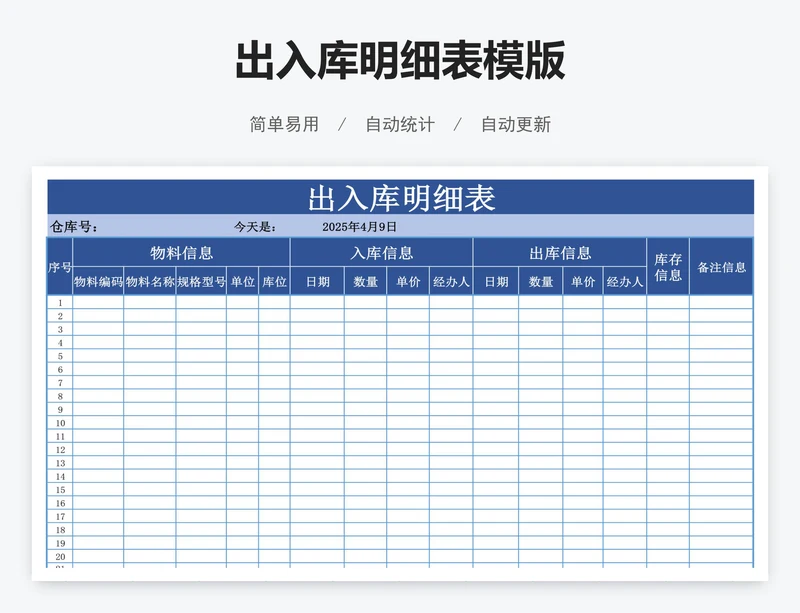Viewport: 800px width, 613px height.
Task: Select the date cell 2025年4月9日
Action: (359, 227)
